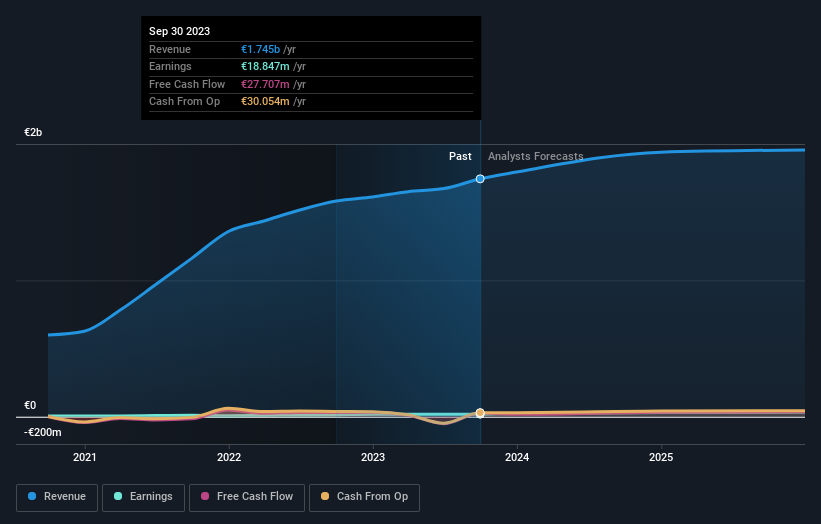Click the €1.745b revenue value in tooltip
This screenshot has width=821, height=524.
pyautogui.click(x=260, y=49)
